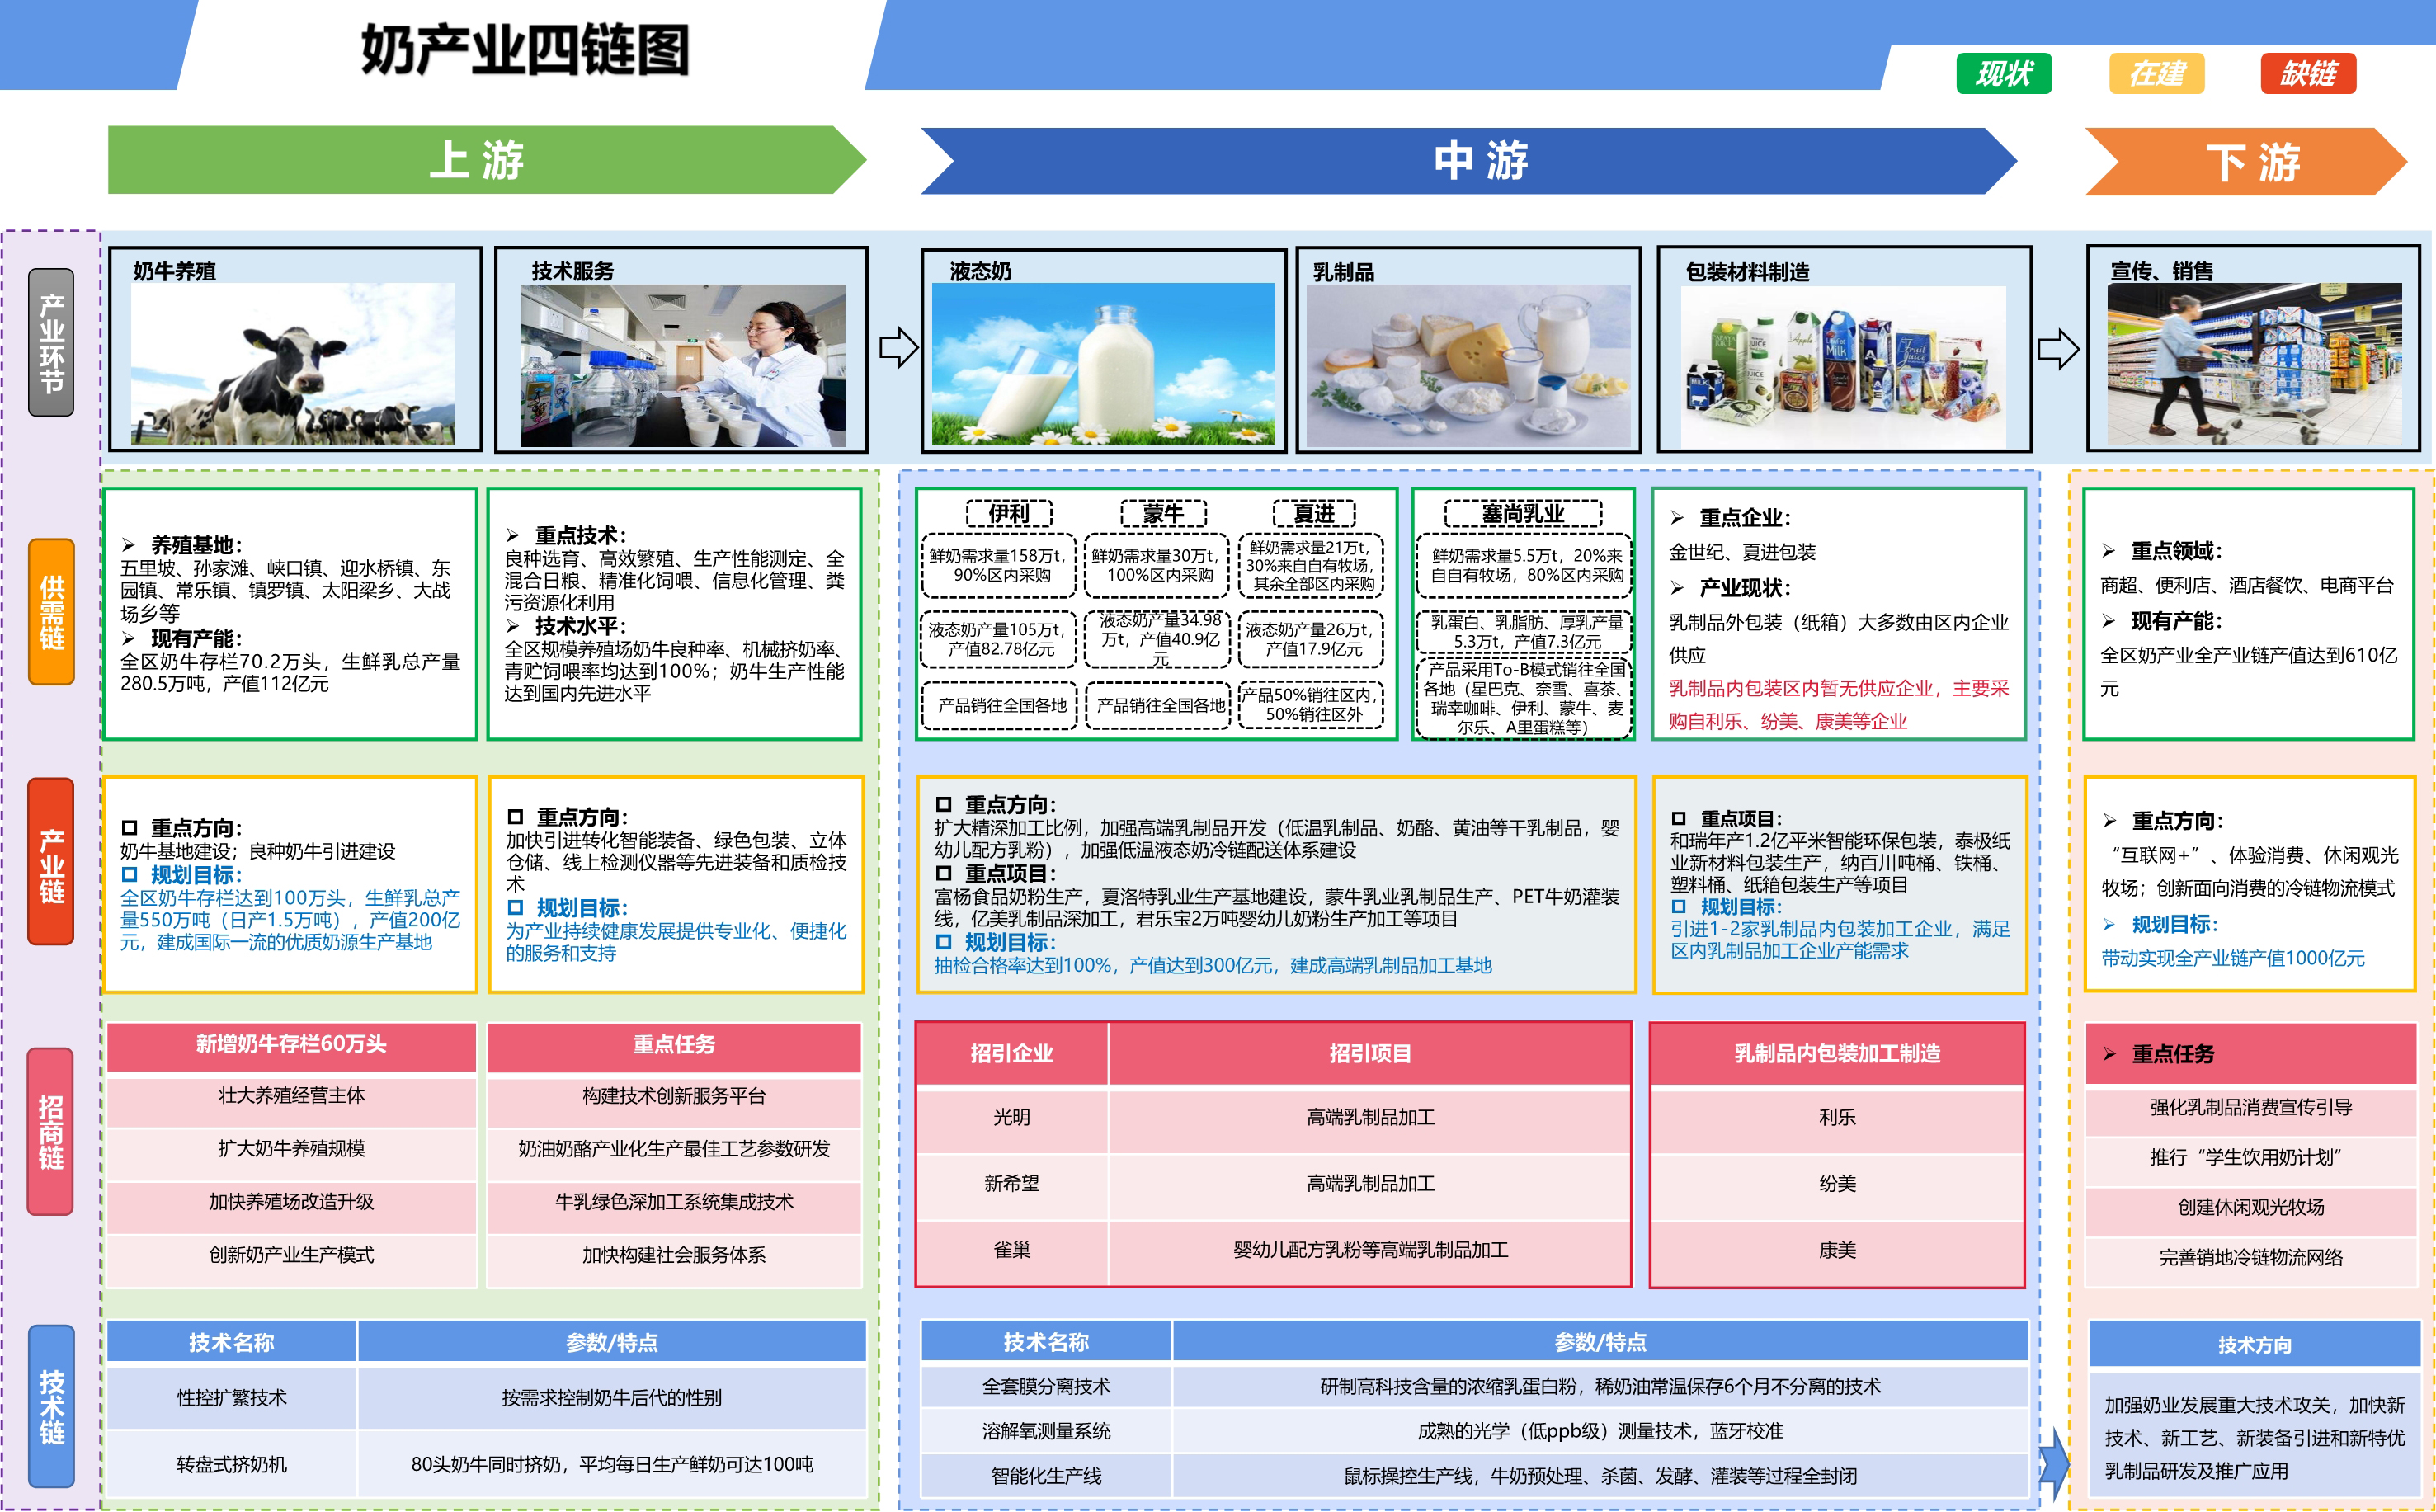
Task: Click the 乳制品内包装加工制造 header
Action: (x=1837, y=1054)
